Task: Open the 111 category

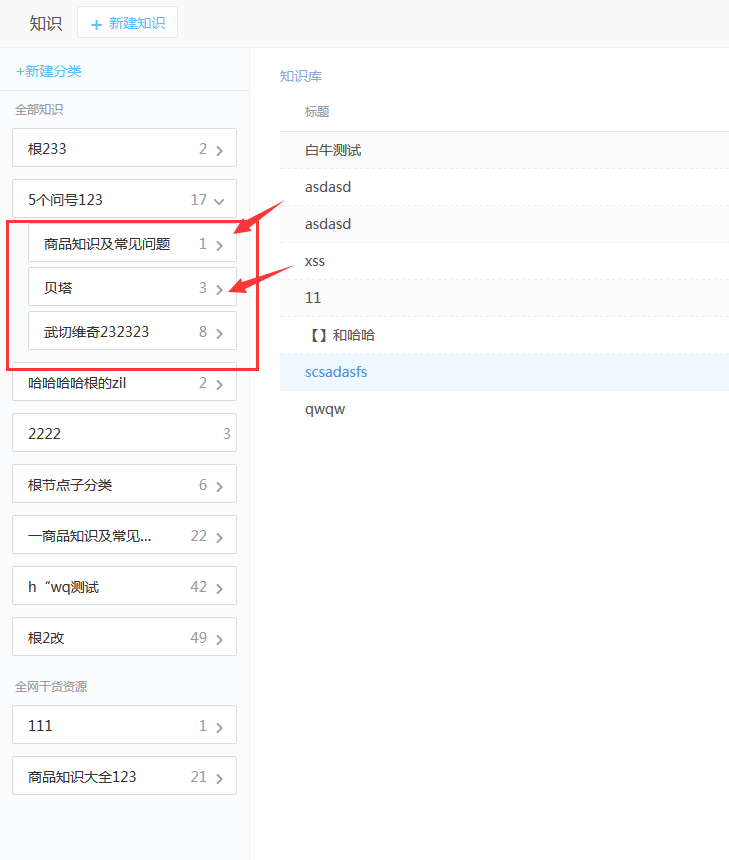Action: pyautogui.click(x=124, y=726)
